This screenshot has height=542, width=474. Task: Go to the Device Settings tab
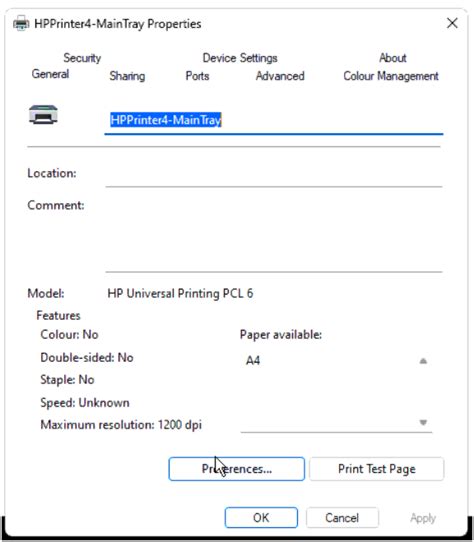coord(240,58)
